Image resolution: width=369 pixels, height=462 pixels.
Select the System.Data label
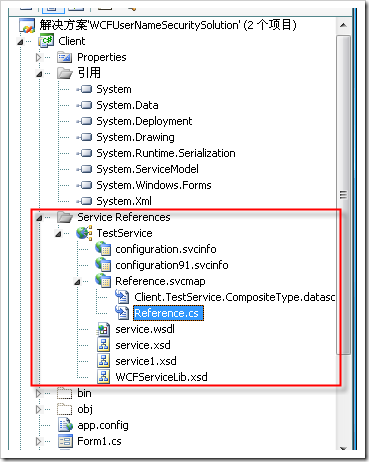click(x=127, y=105)
